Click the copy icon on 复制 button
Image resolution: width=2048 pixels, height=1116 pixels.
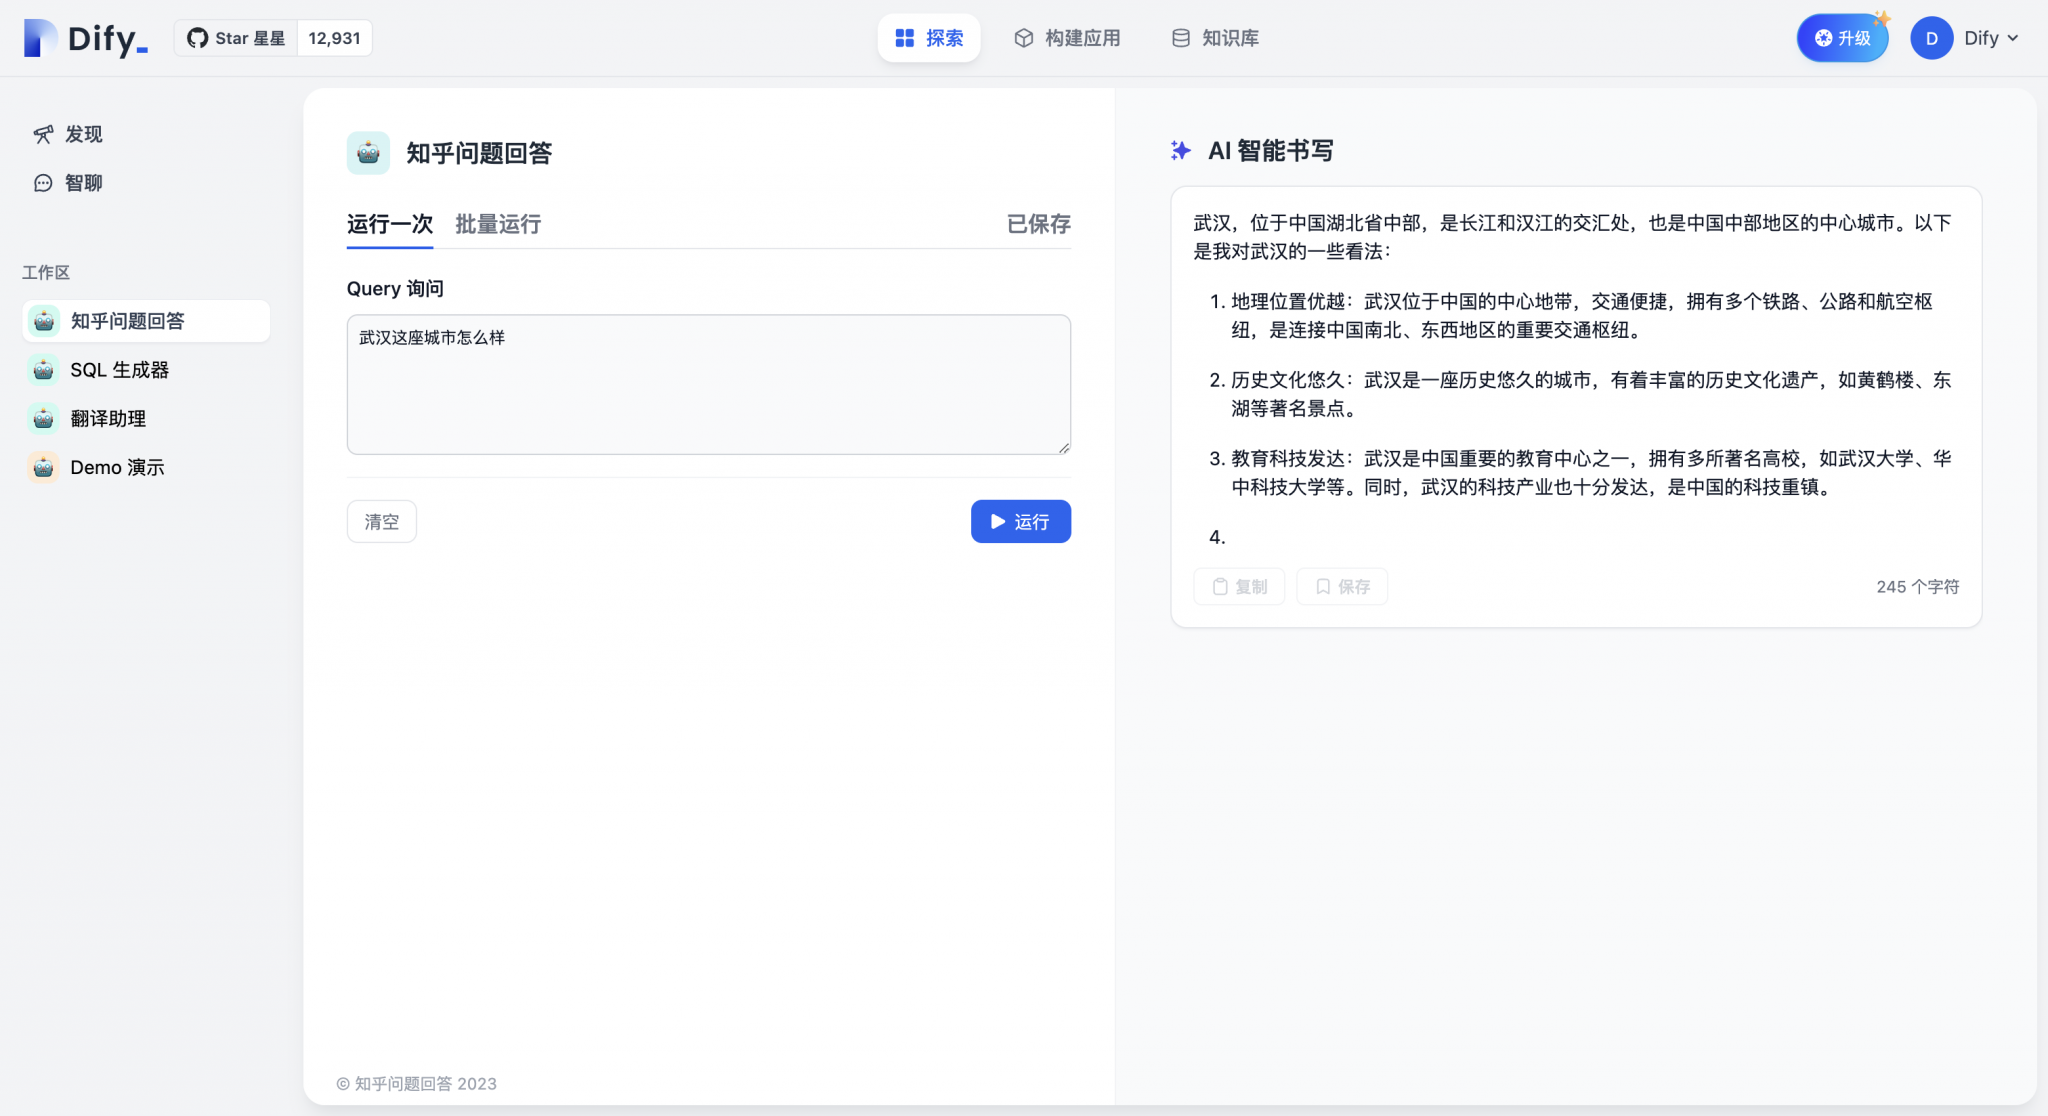pos(1222,586)
